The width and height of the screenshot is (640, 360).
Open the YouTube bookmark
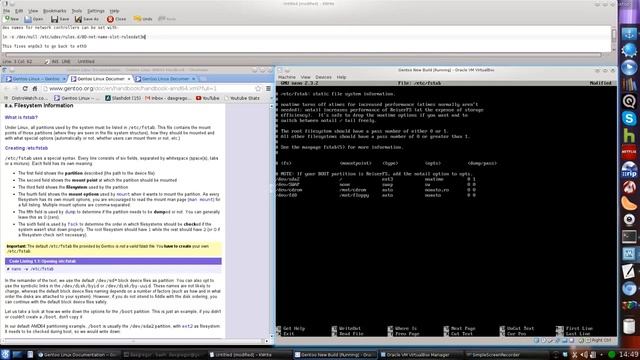pos(208,98)
